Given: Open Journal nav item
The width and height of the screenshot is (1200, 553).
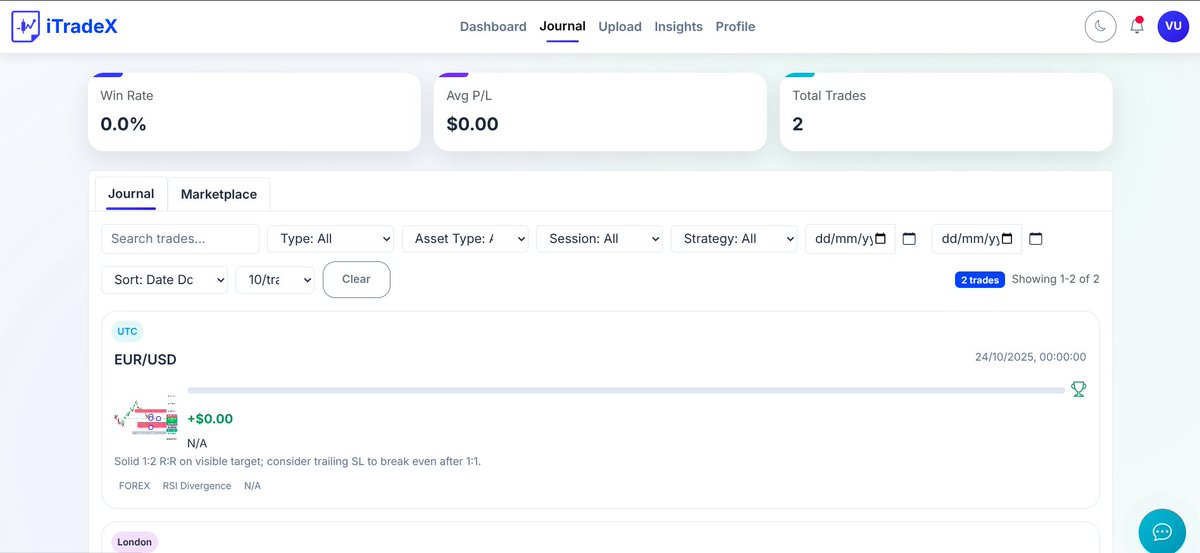Looking at the screenshot, I should (x=562, y=26).
